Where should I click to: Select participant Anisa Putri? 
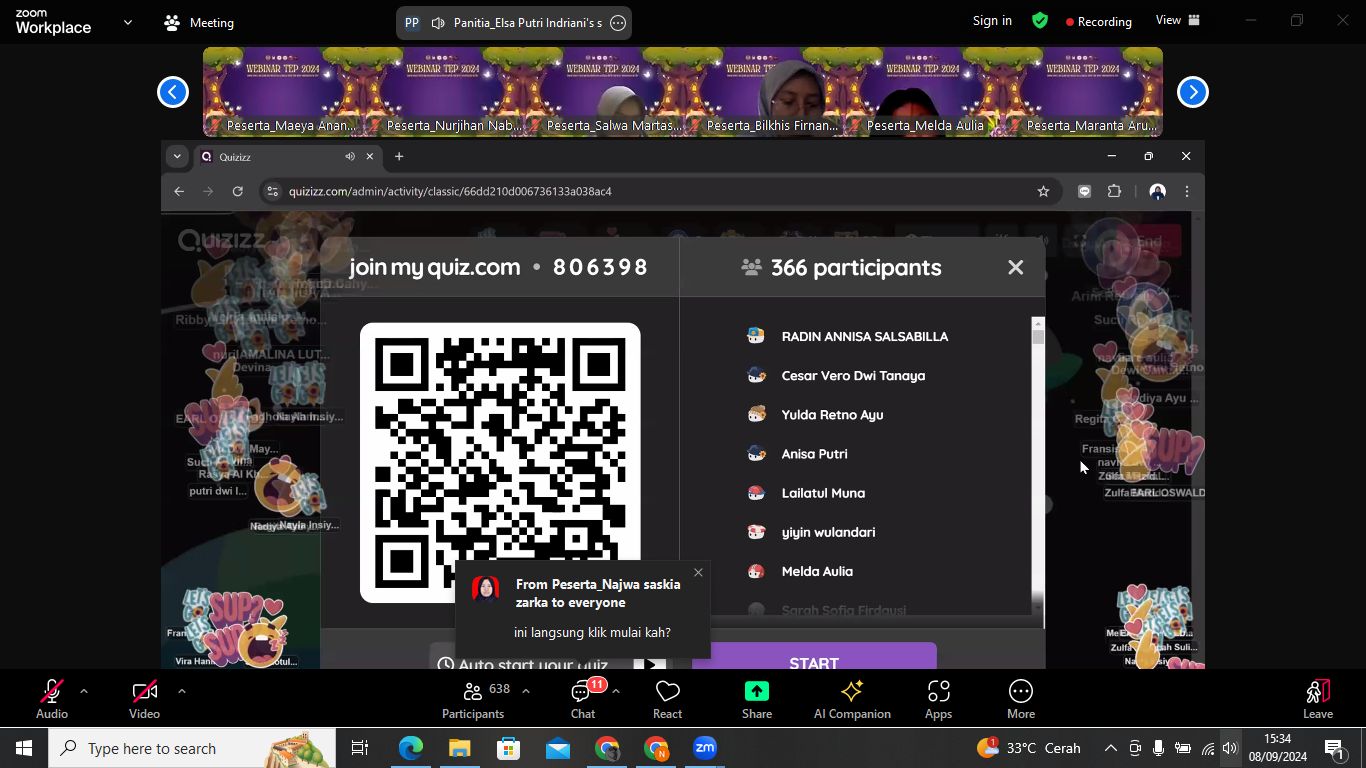click(814, 454)
